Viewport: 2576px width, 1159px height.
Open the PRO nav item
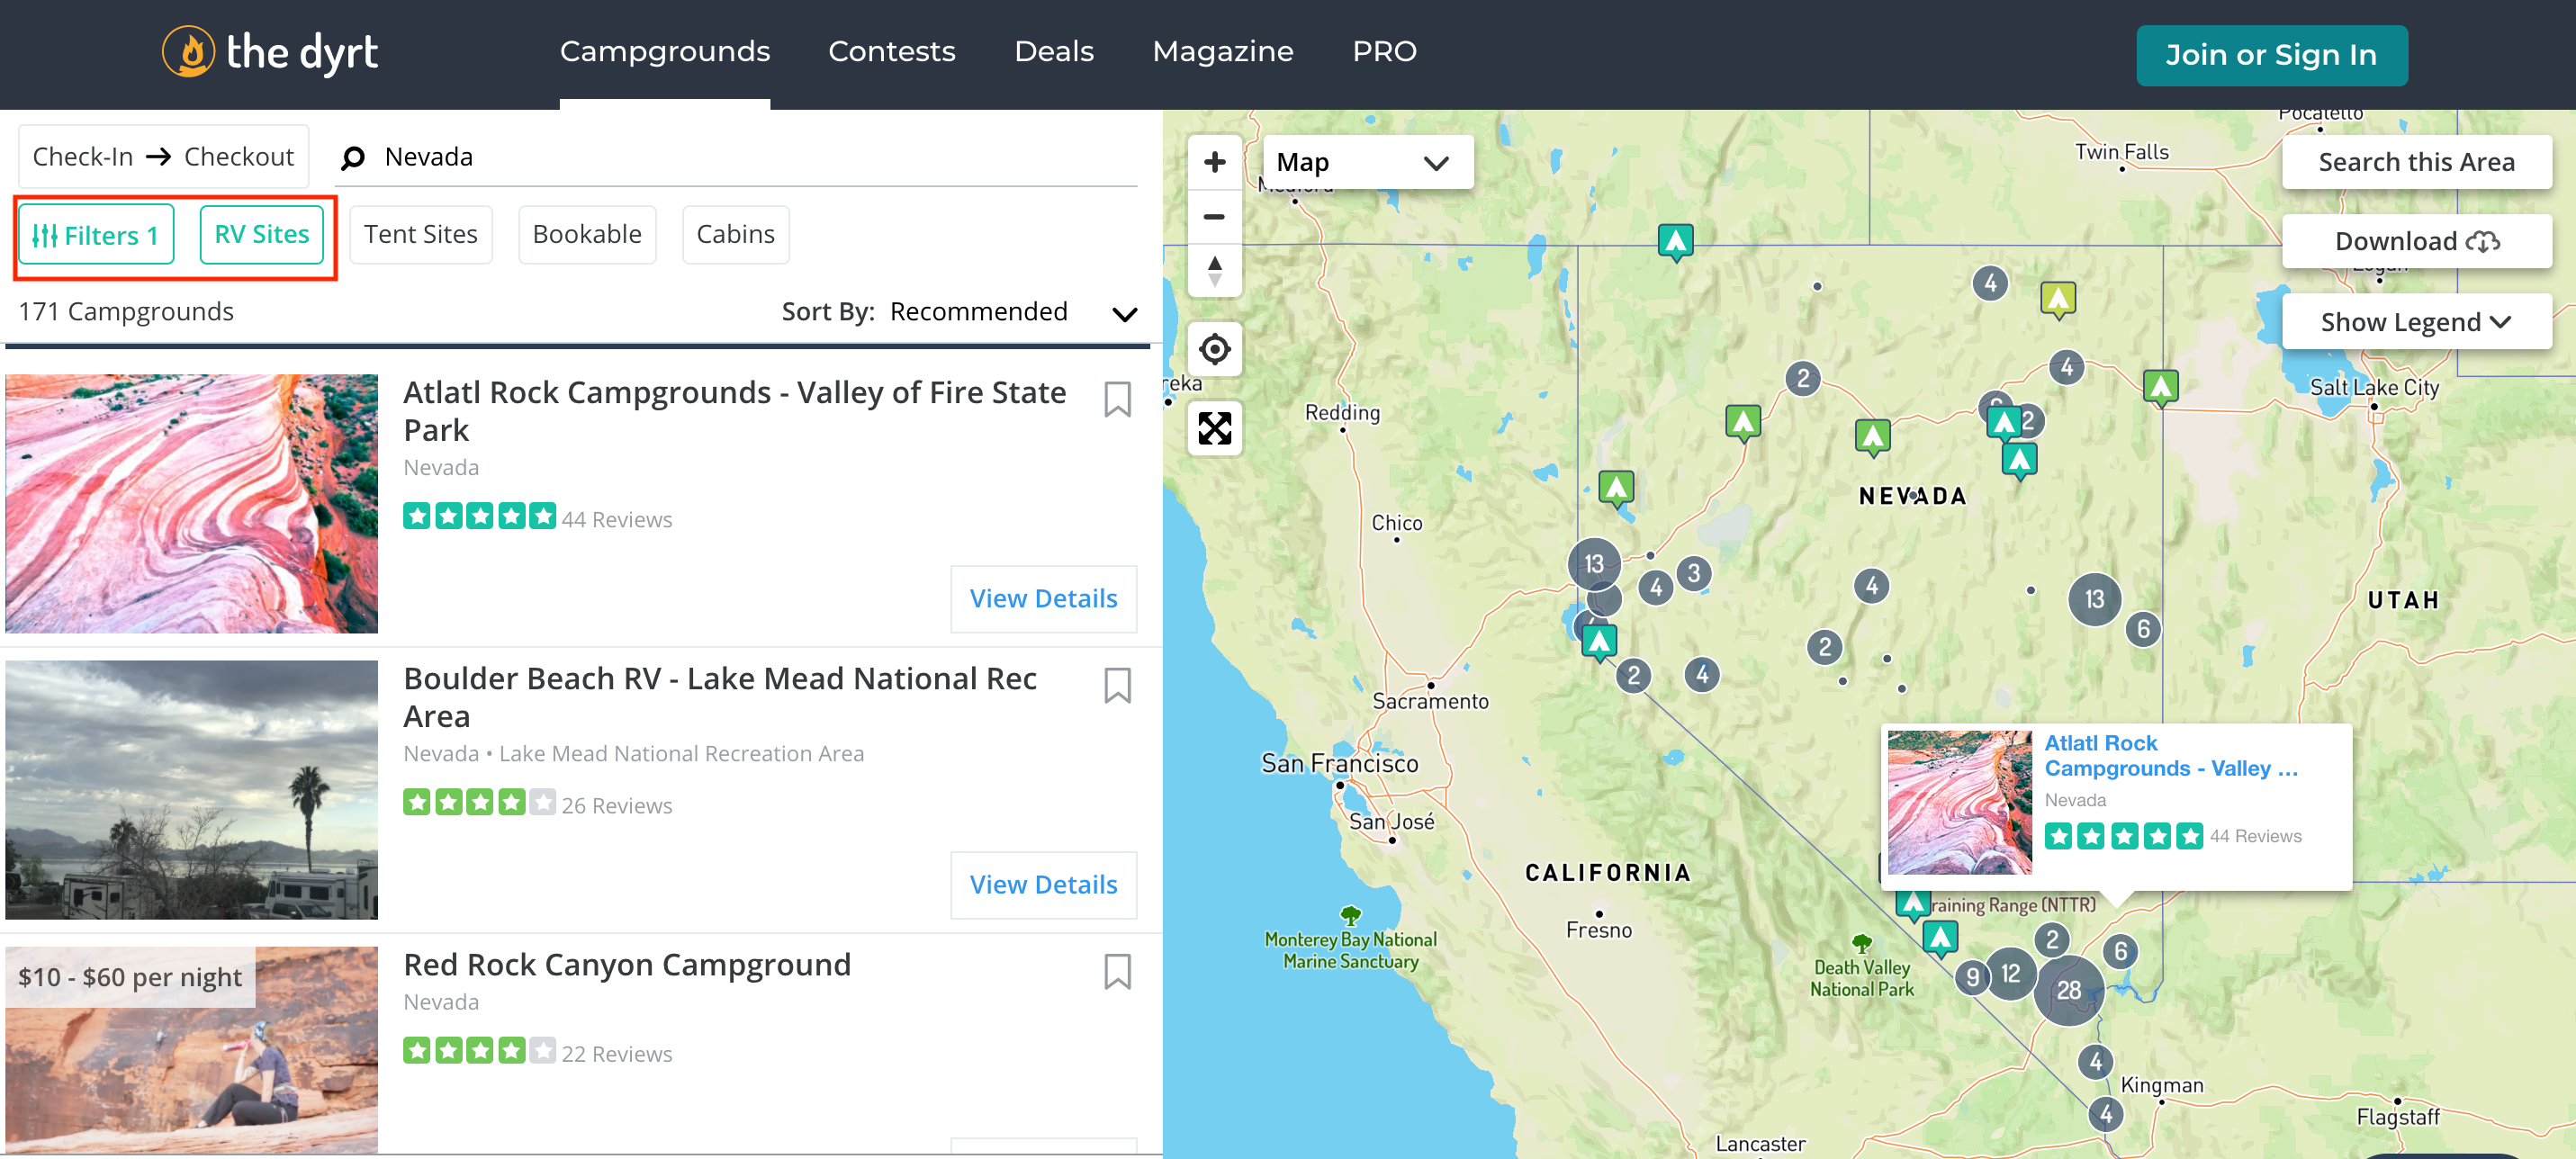pyautogui.click(x=1384, y=51)
